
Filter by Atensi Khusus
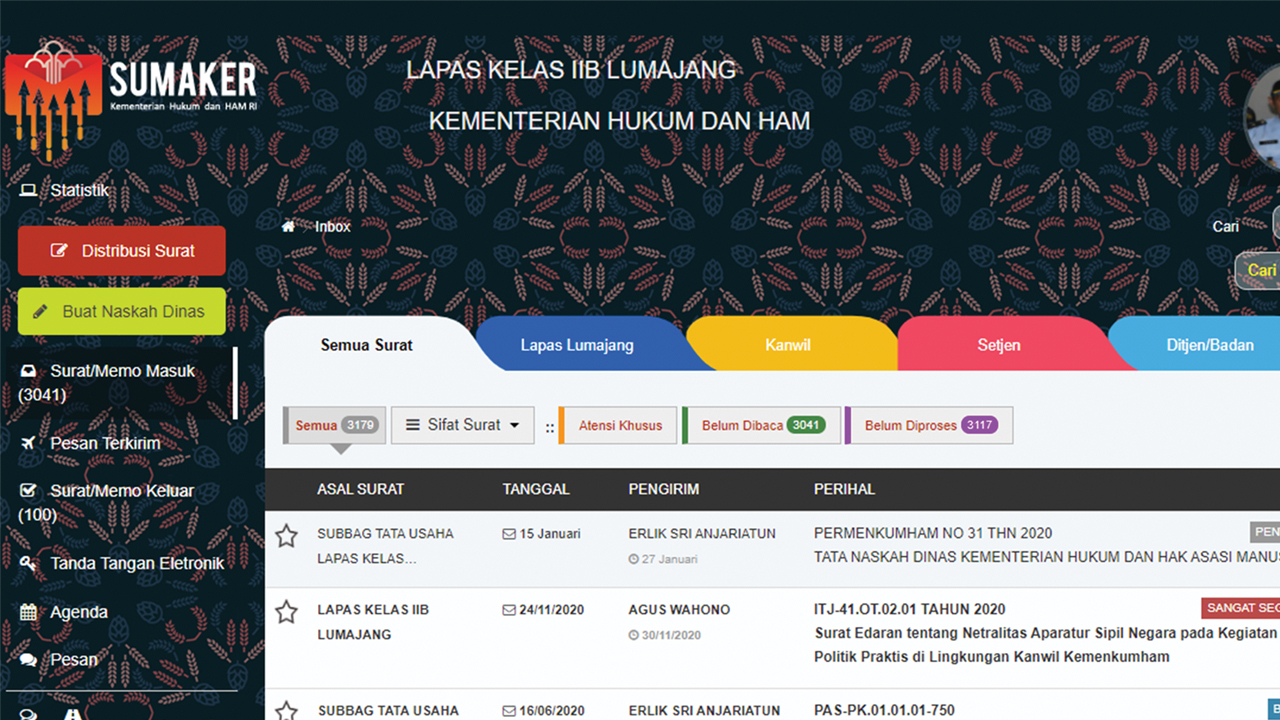[618, 425]
